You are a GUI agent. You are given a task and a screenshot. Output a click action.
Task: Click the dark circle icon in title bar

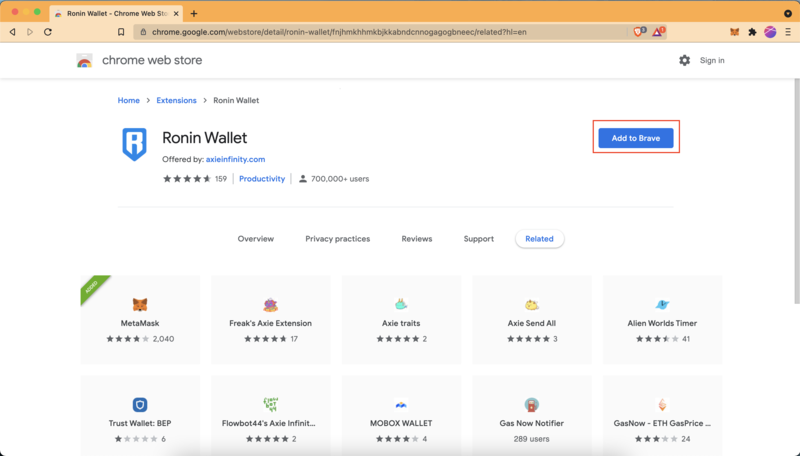(788, 13)
